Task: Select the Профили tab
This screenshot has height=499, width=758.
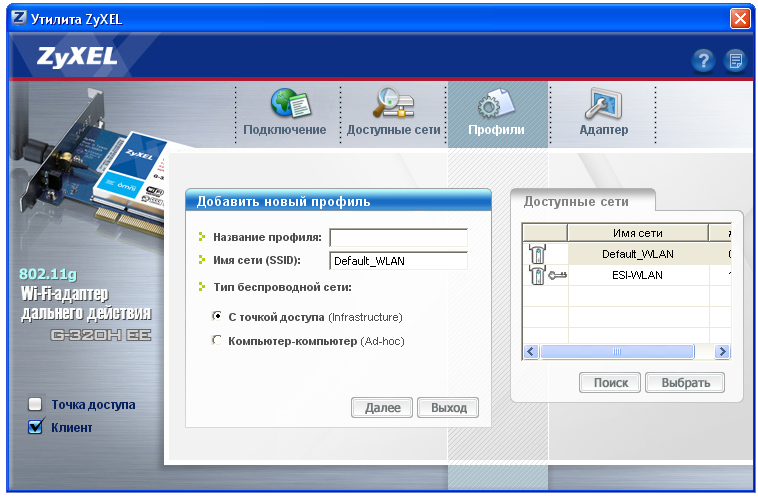Action: pos(497,115)
